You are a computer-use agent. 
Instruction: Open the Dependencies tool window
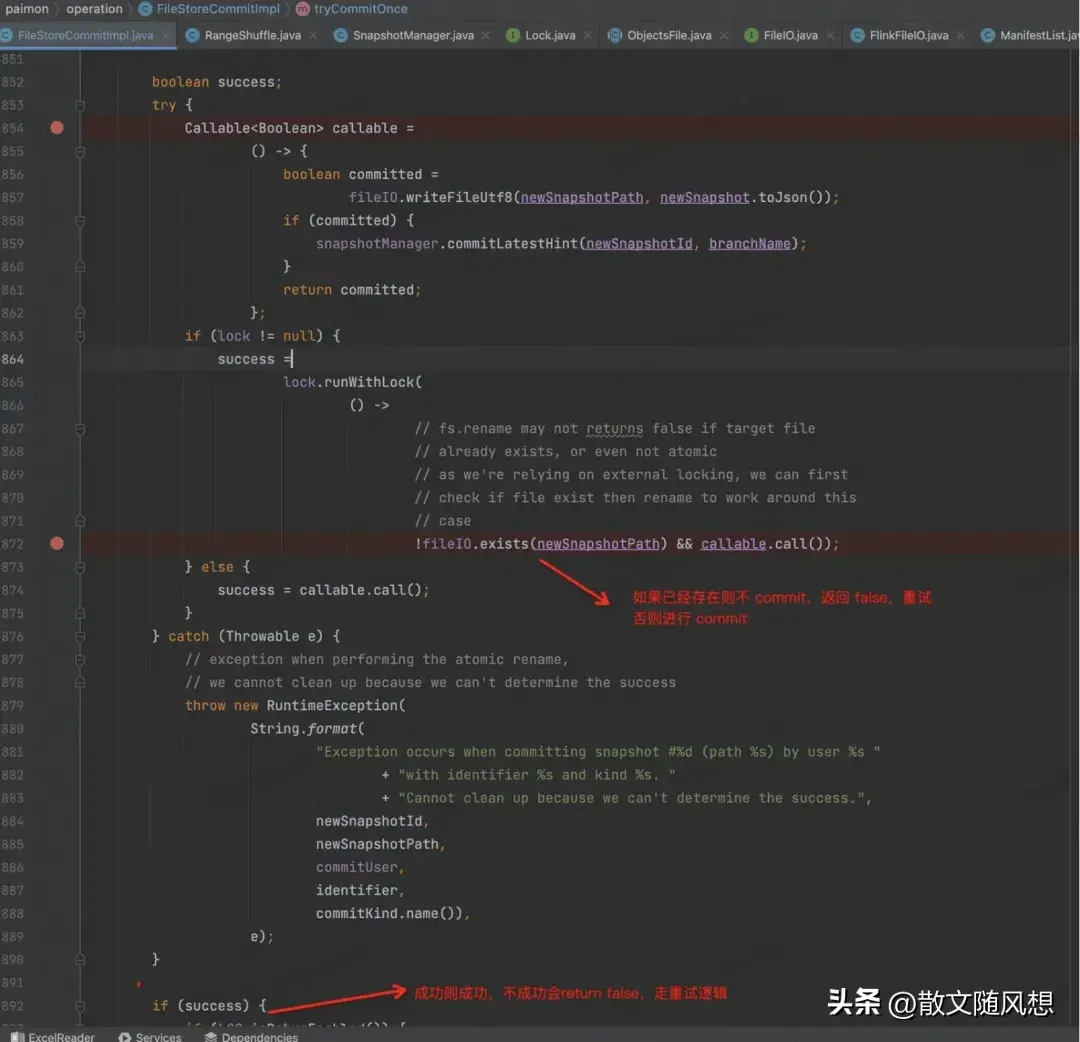tap(251, 1036)
